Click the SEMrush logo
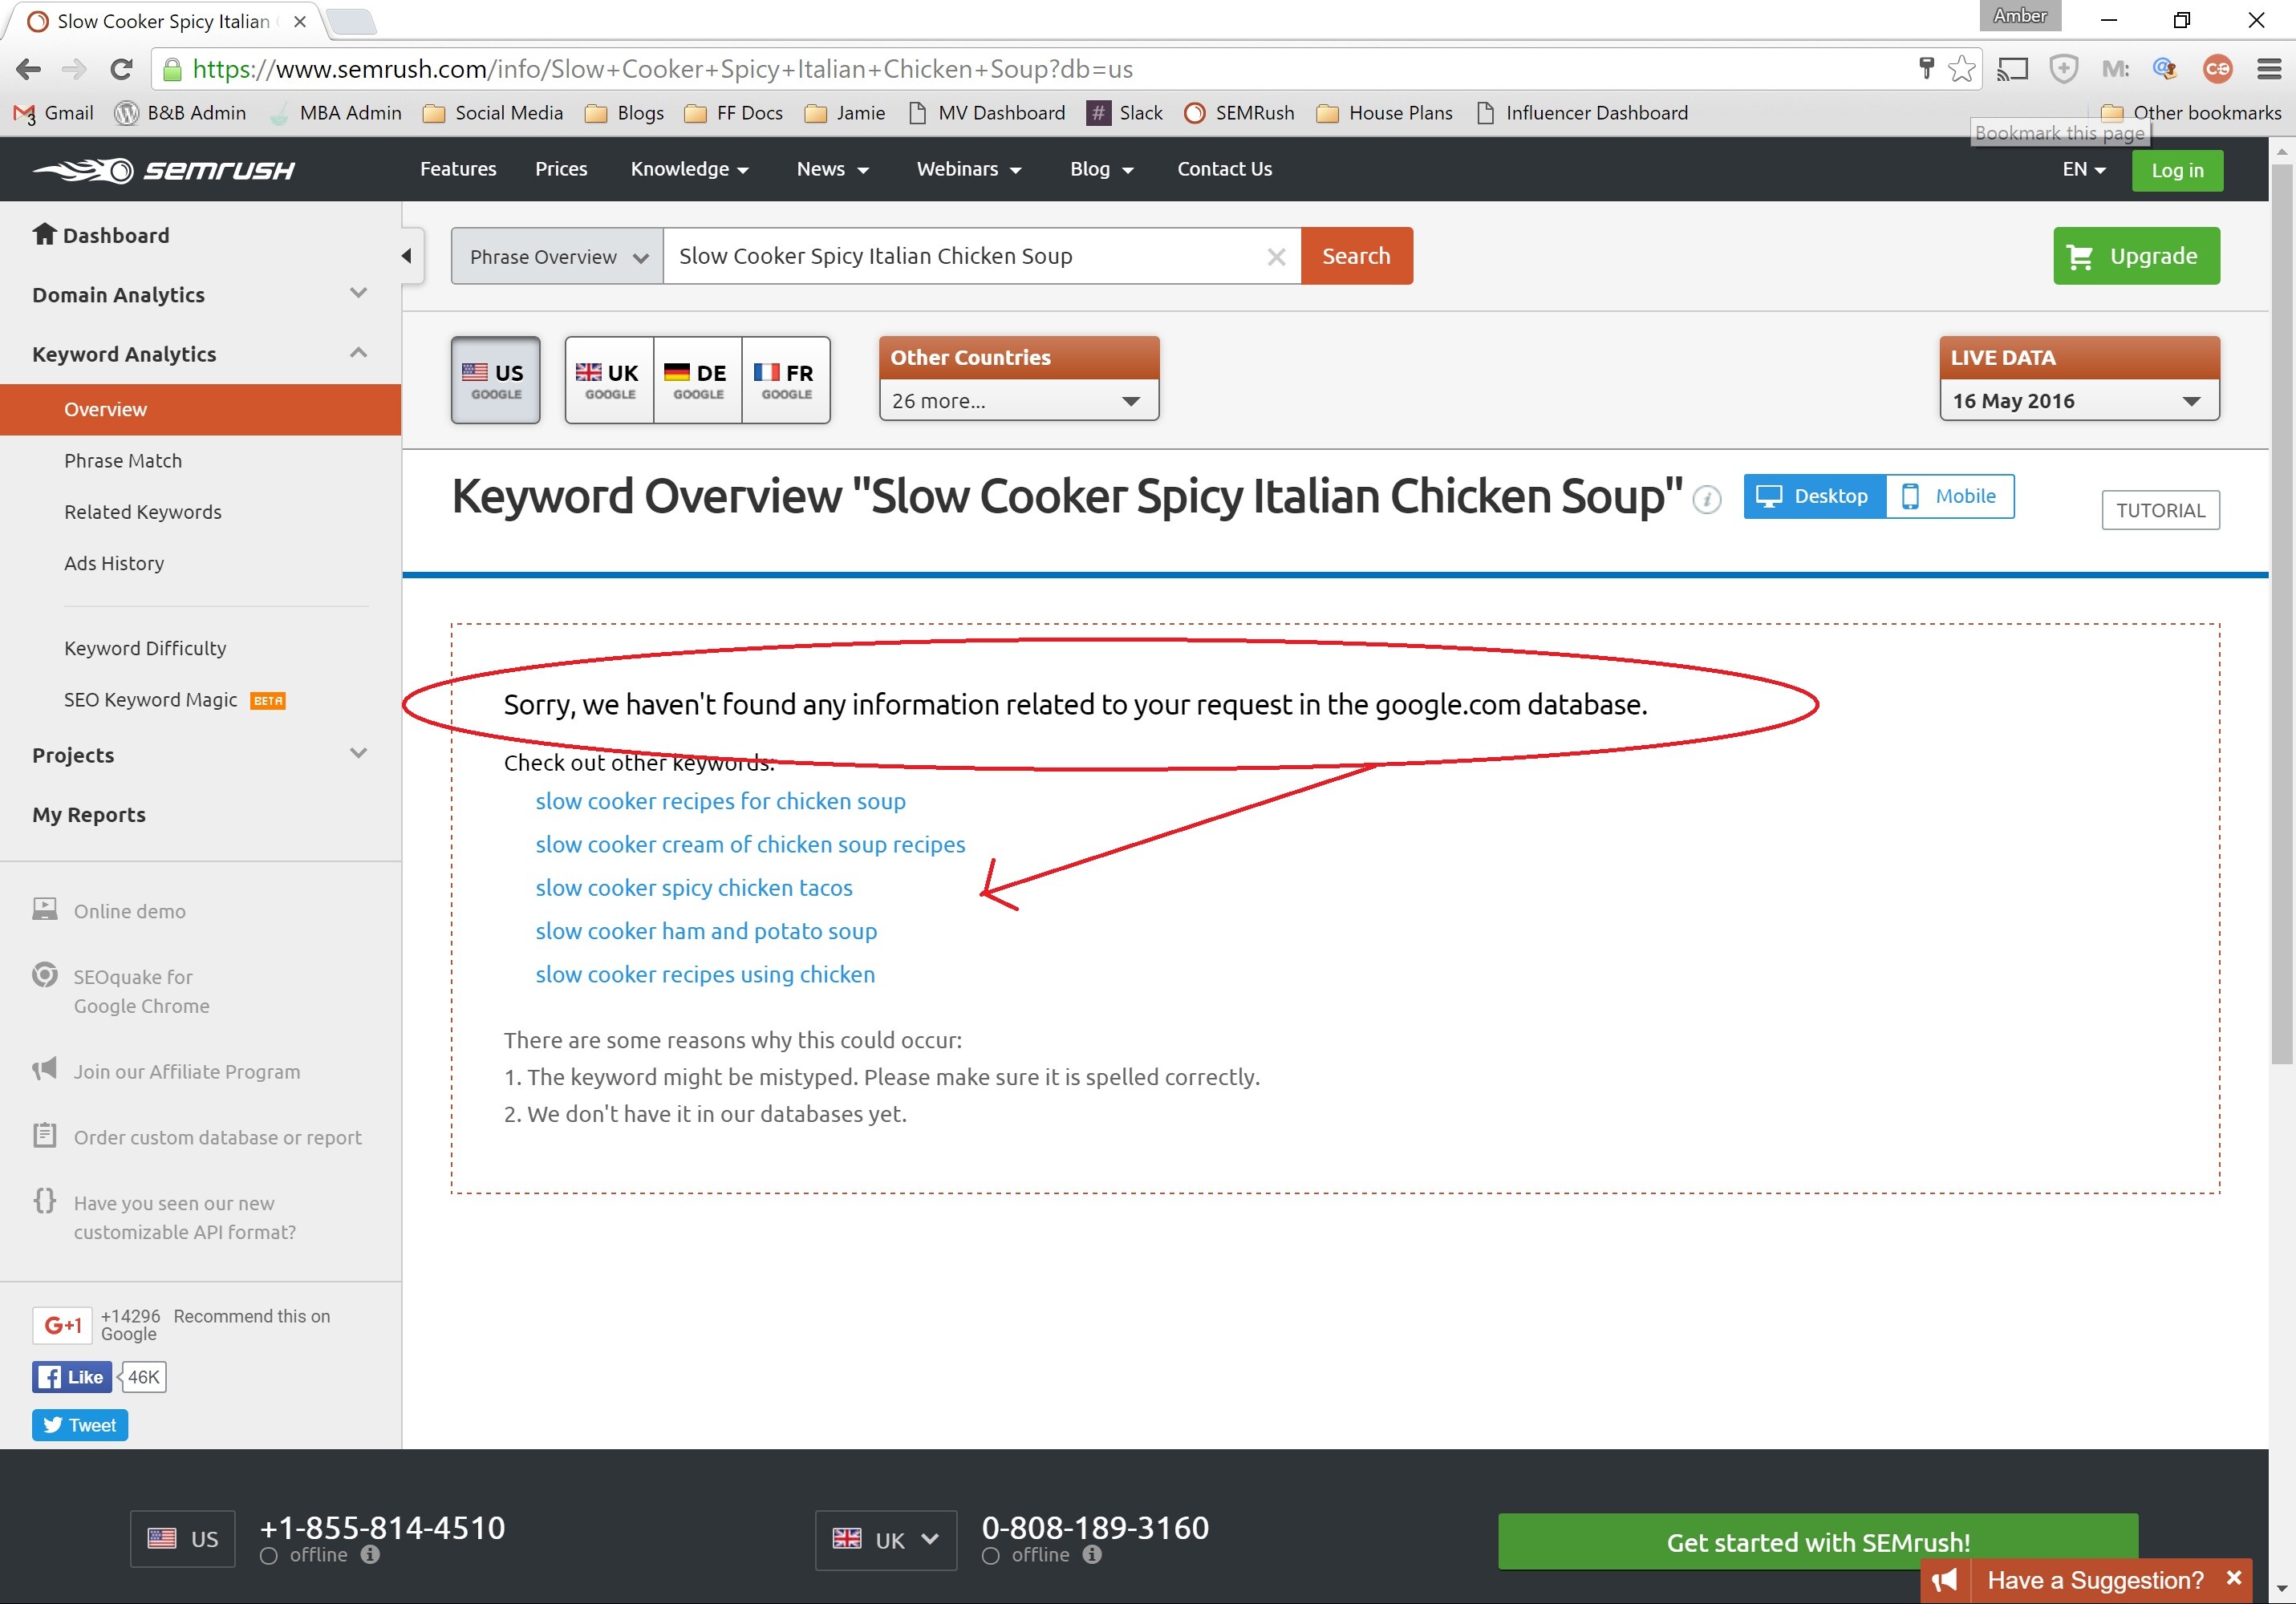Viewport: 2296px width, 1604px height. tap(164, 170)
